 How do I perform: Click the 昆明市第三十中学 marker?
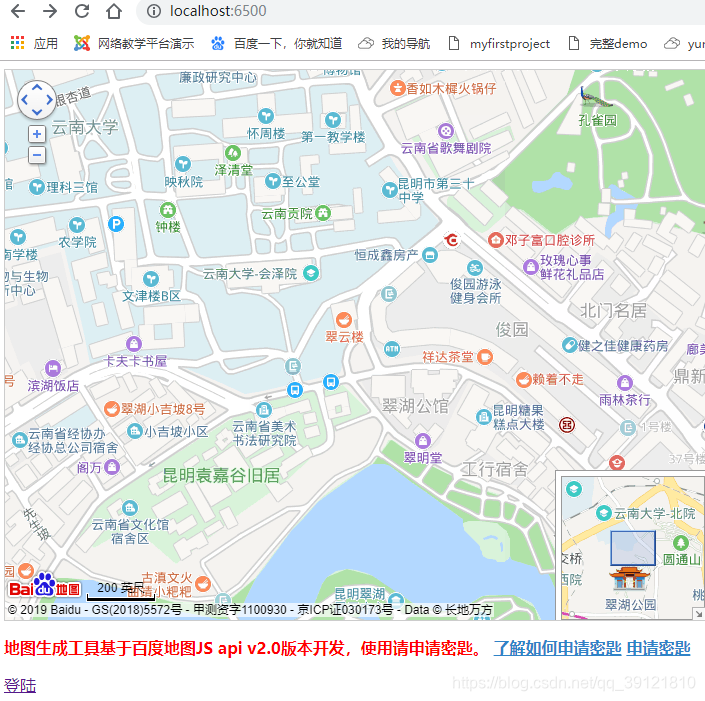(389, 190)
